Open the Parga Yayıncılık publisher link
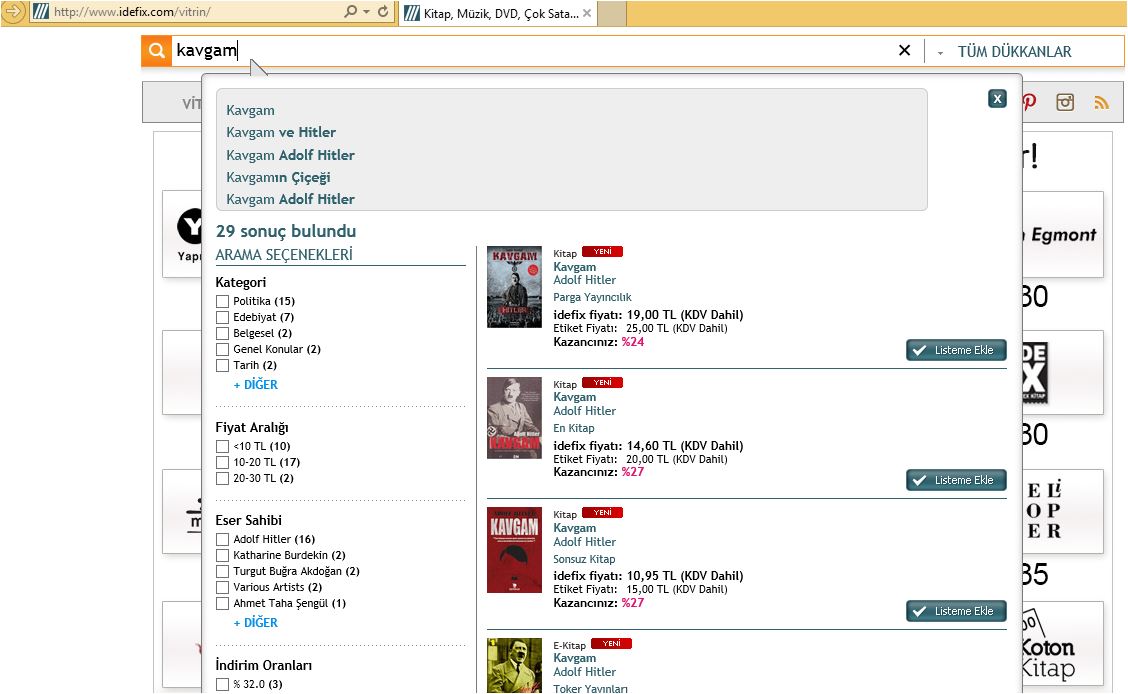Image resolution: width=1128 pixels, height=694 pixels. click(592, 297)
